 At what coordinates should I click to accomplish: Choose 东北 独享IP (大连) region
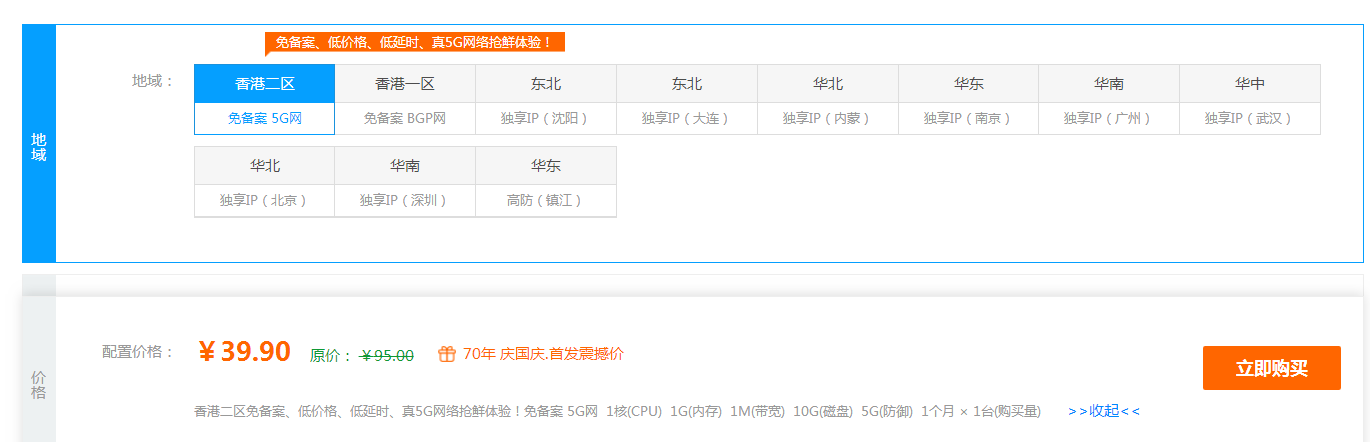(x=686, y=99)
